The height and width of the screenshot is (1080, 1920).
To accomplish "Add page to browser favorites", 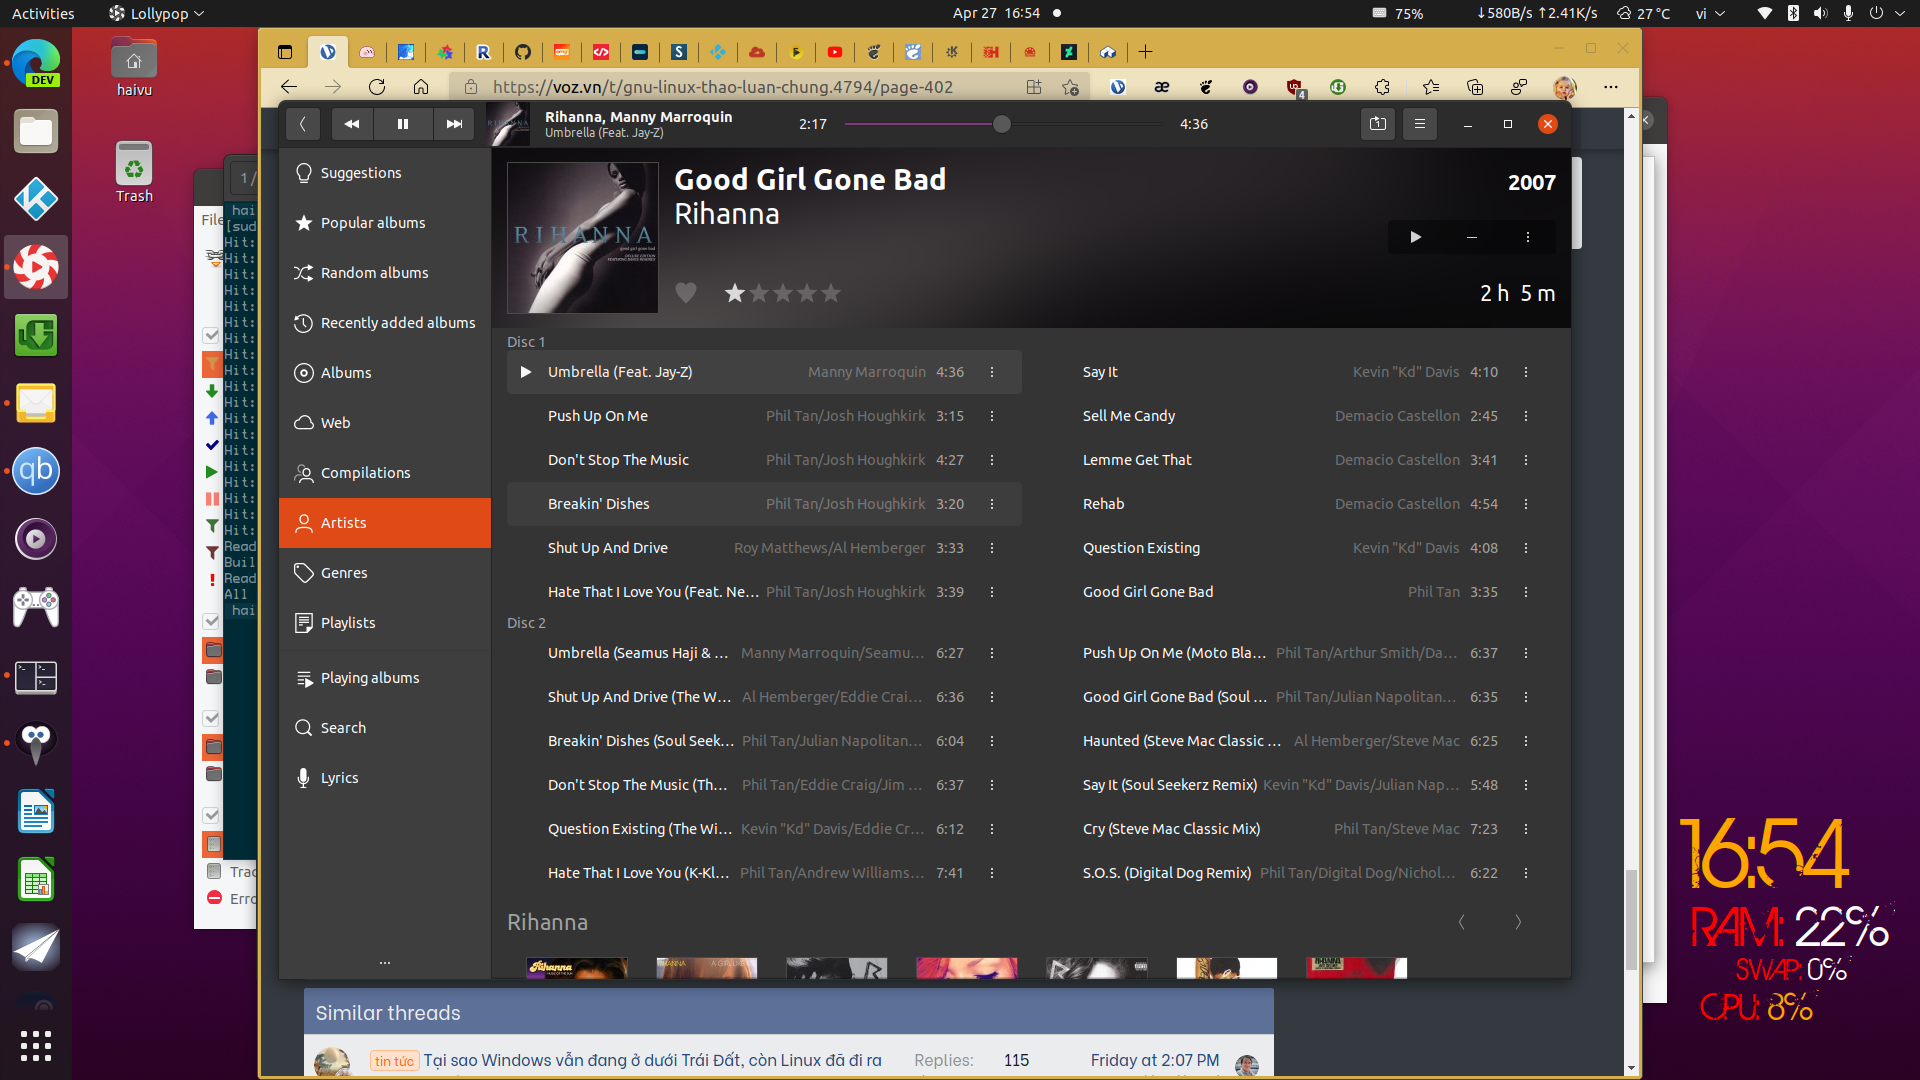I will pyautogui.click(x=1070, y=87).
